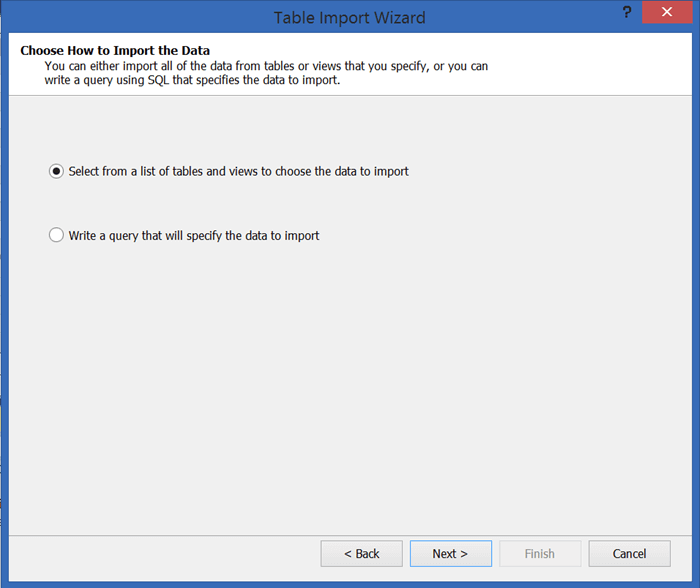The image size is (700, 588).
Task: Click the description line starting "You can either import"
Action: point(266,66)
